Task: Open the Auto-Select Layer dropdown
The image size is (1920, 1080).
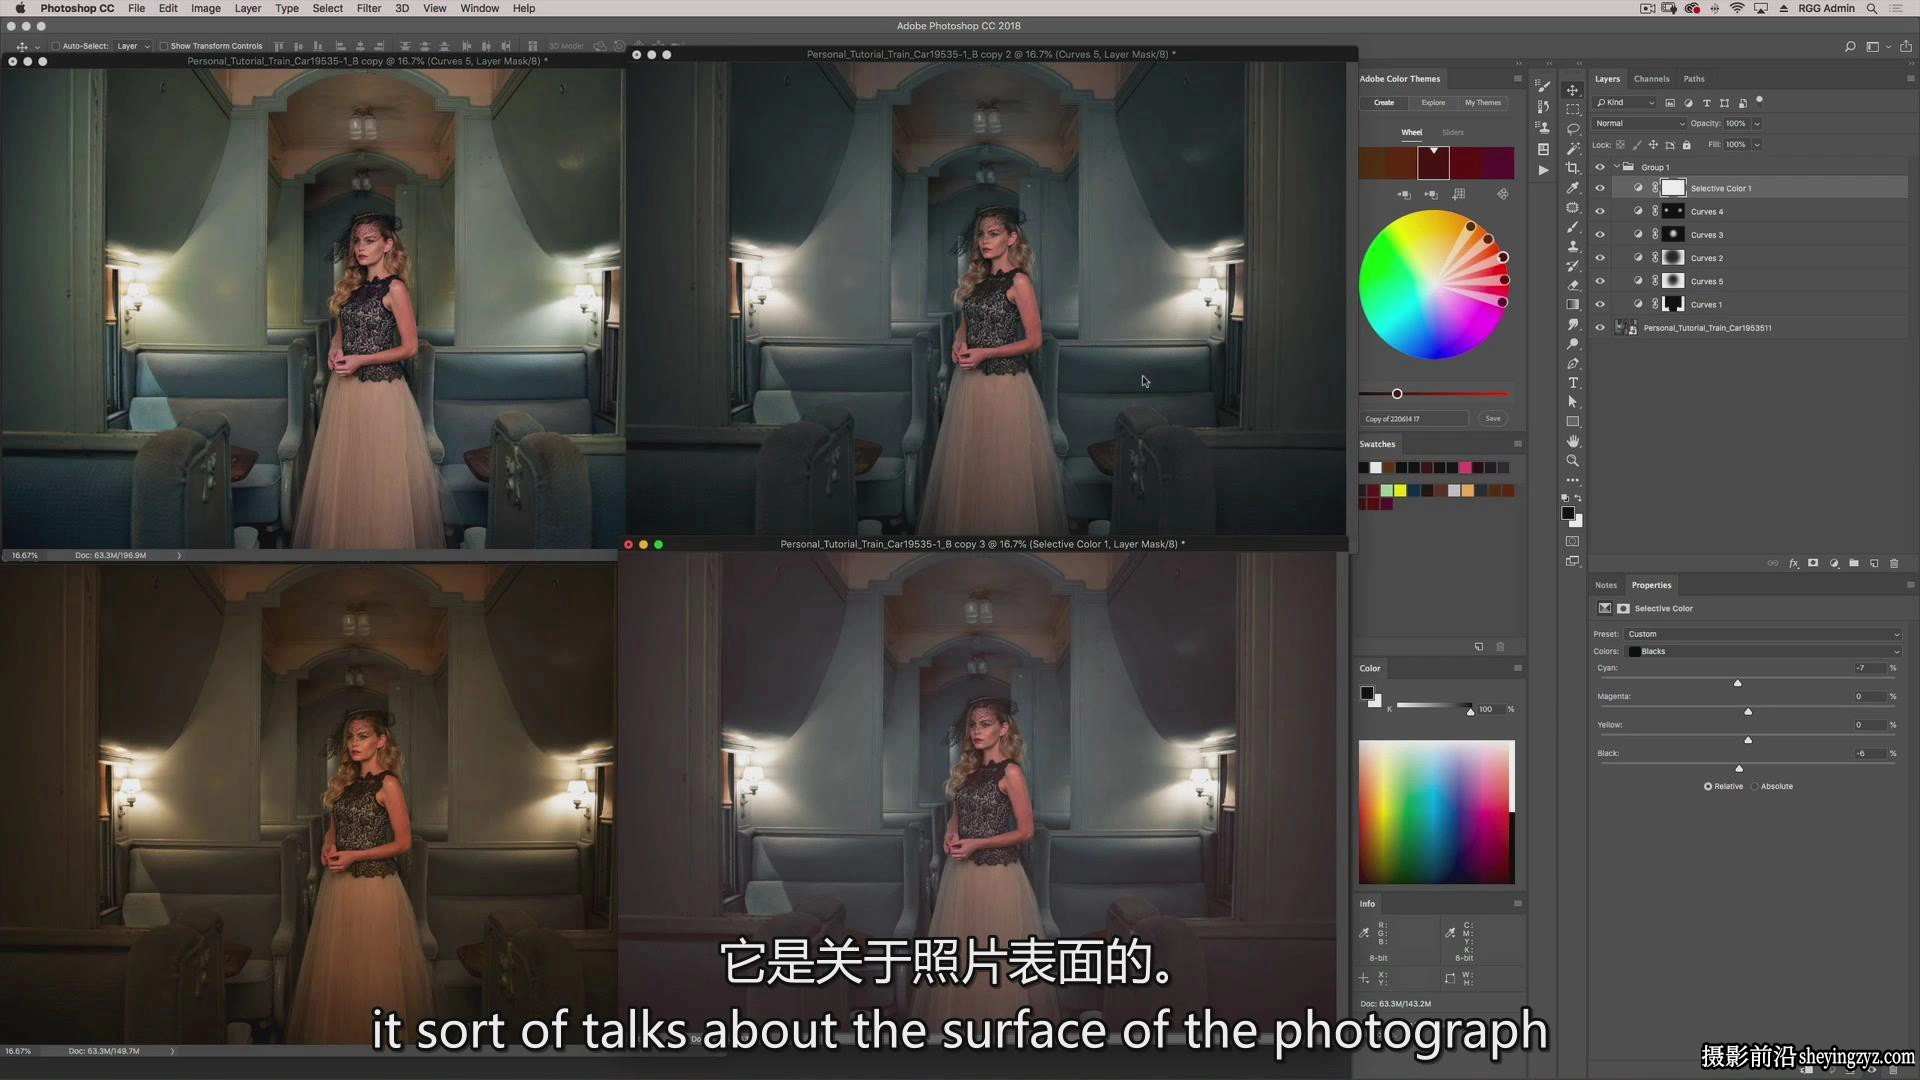Action: click(133, 46)
